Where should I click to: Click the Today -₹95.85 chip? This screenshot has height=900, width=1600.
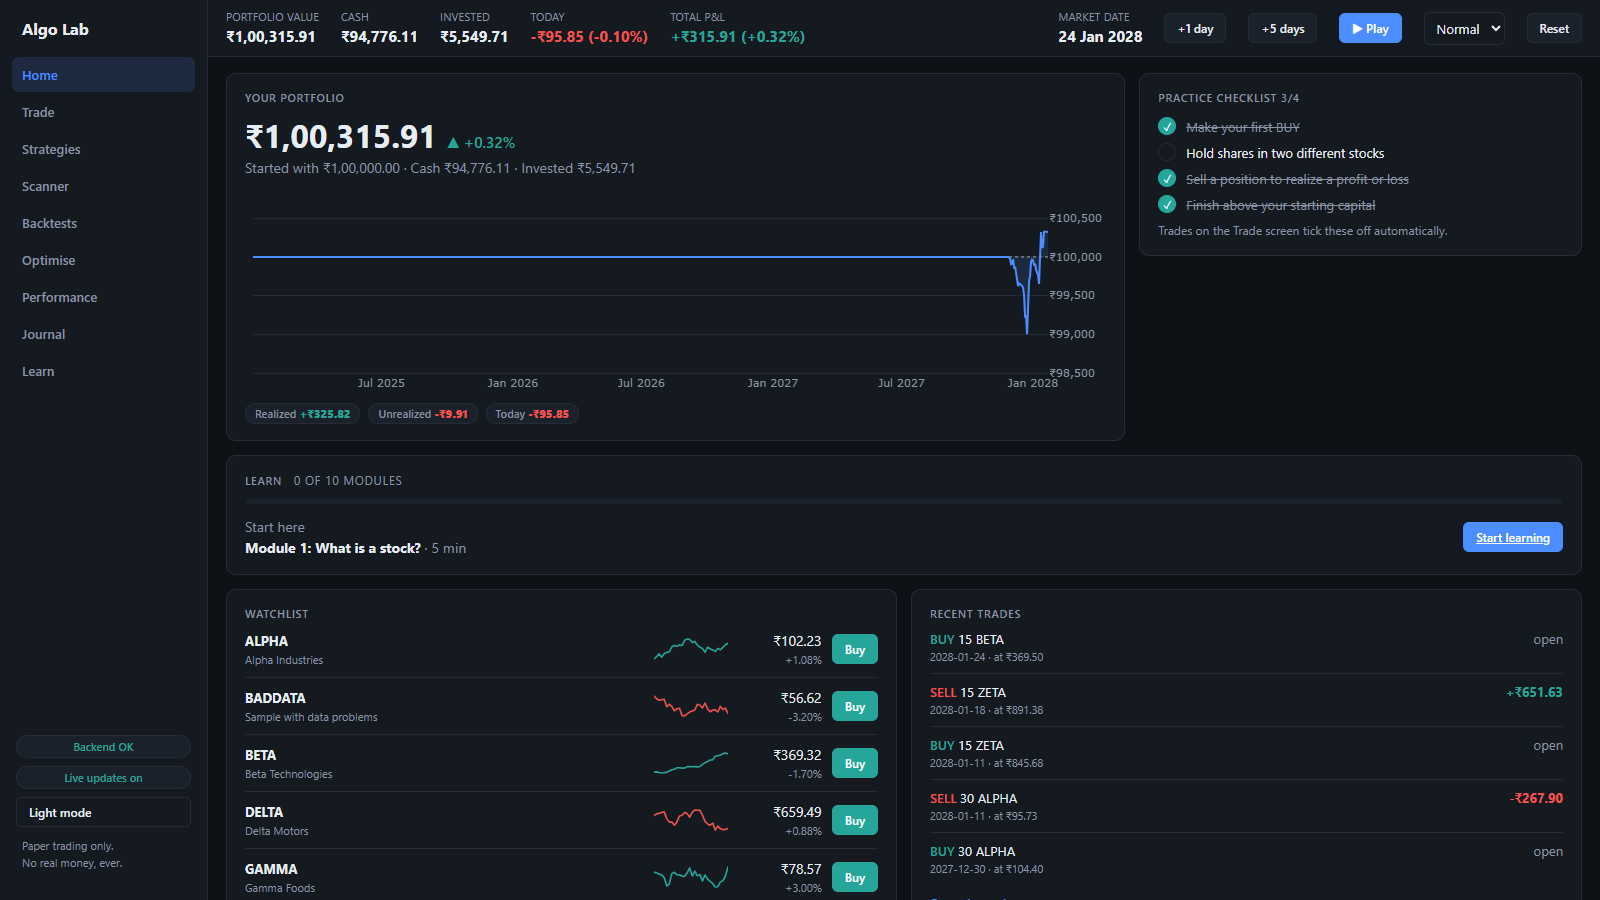point(532,414)
